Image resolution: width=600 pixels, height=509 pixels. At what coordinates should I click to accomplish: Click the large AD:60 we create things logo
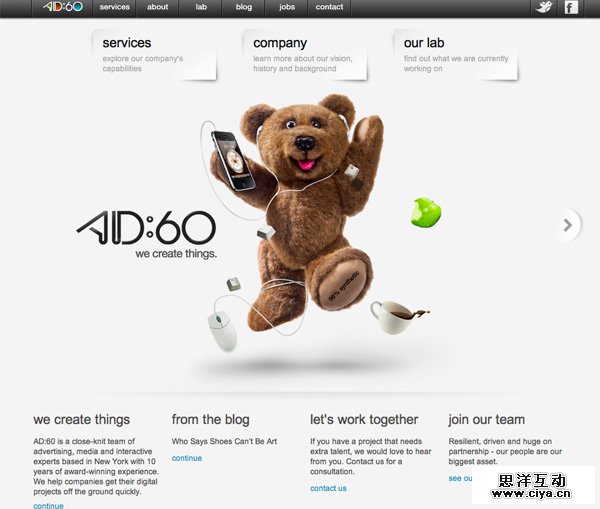coord(147,234)
